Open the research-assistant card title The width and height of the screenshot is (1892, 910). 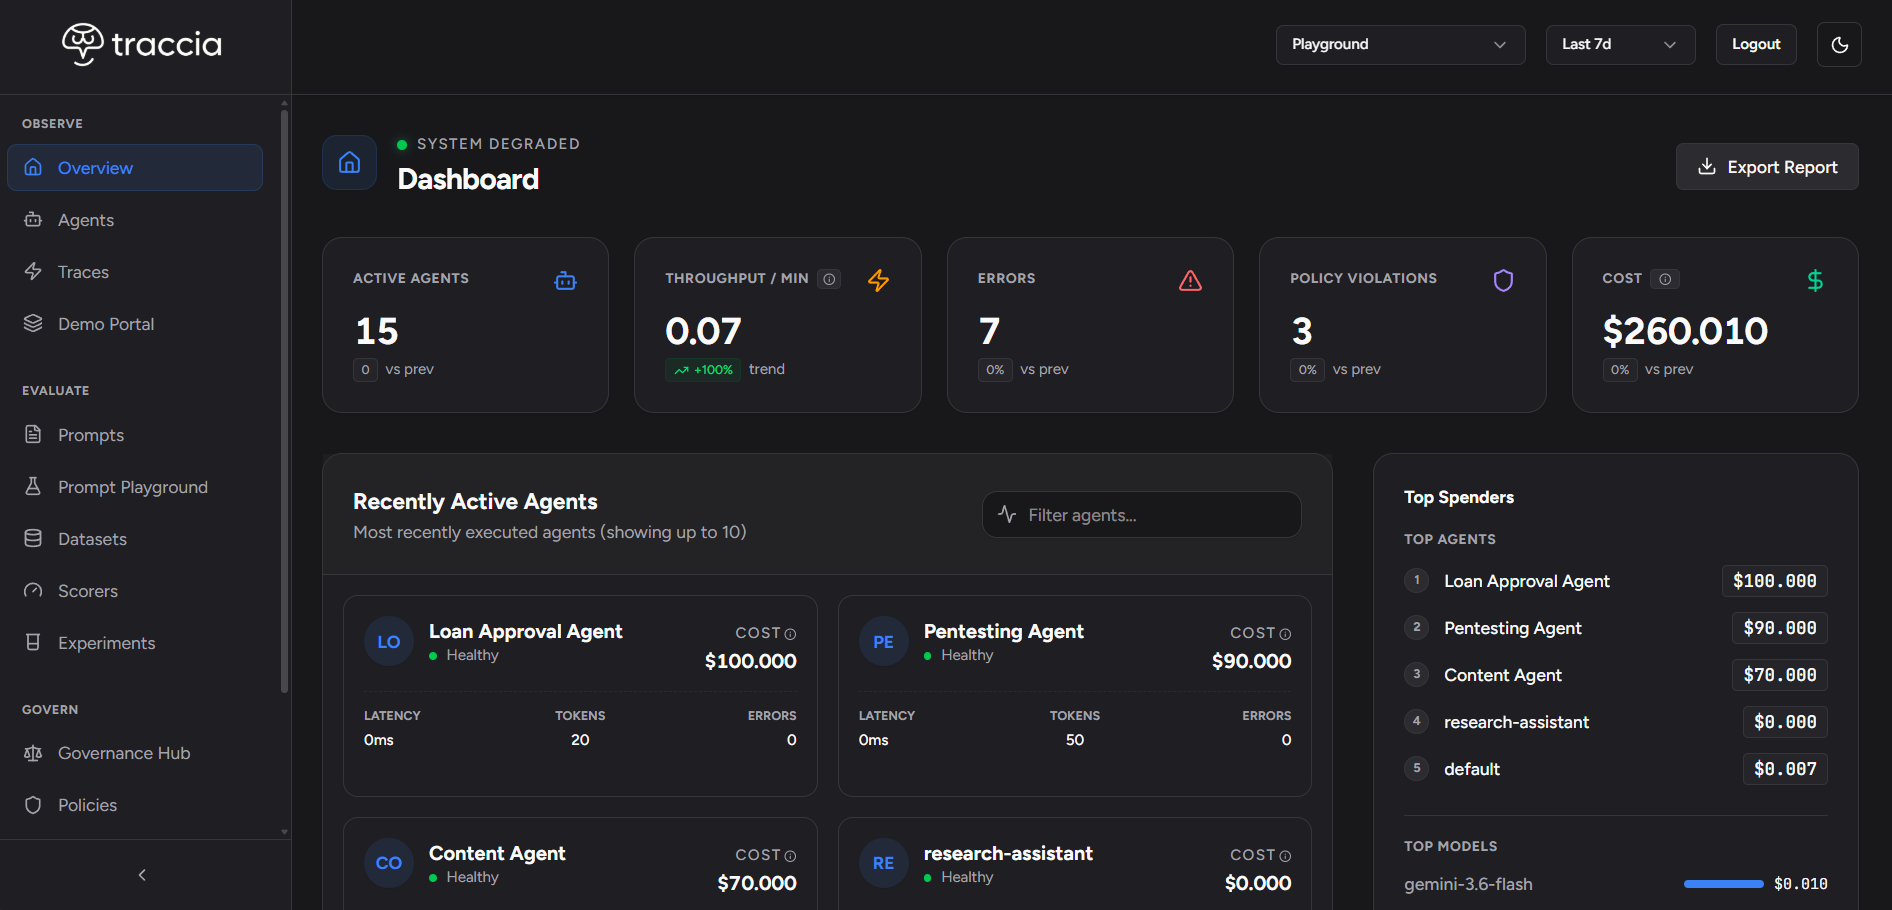[1008, 853]
